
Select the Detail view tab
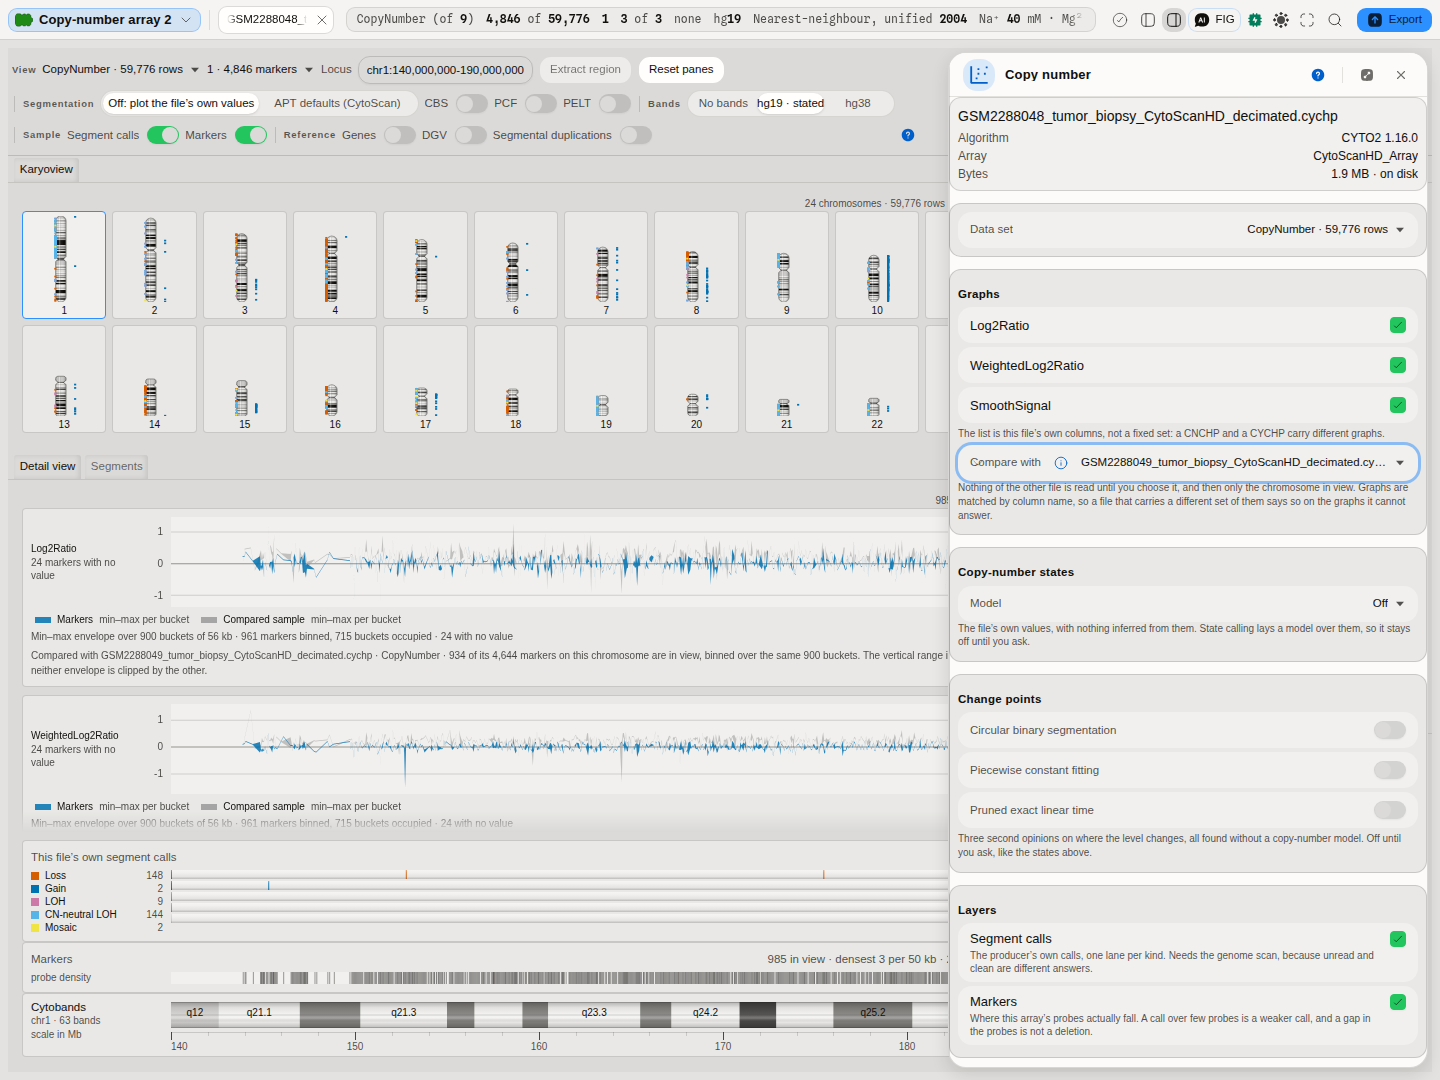tap(47, 466)
